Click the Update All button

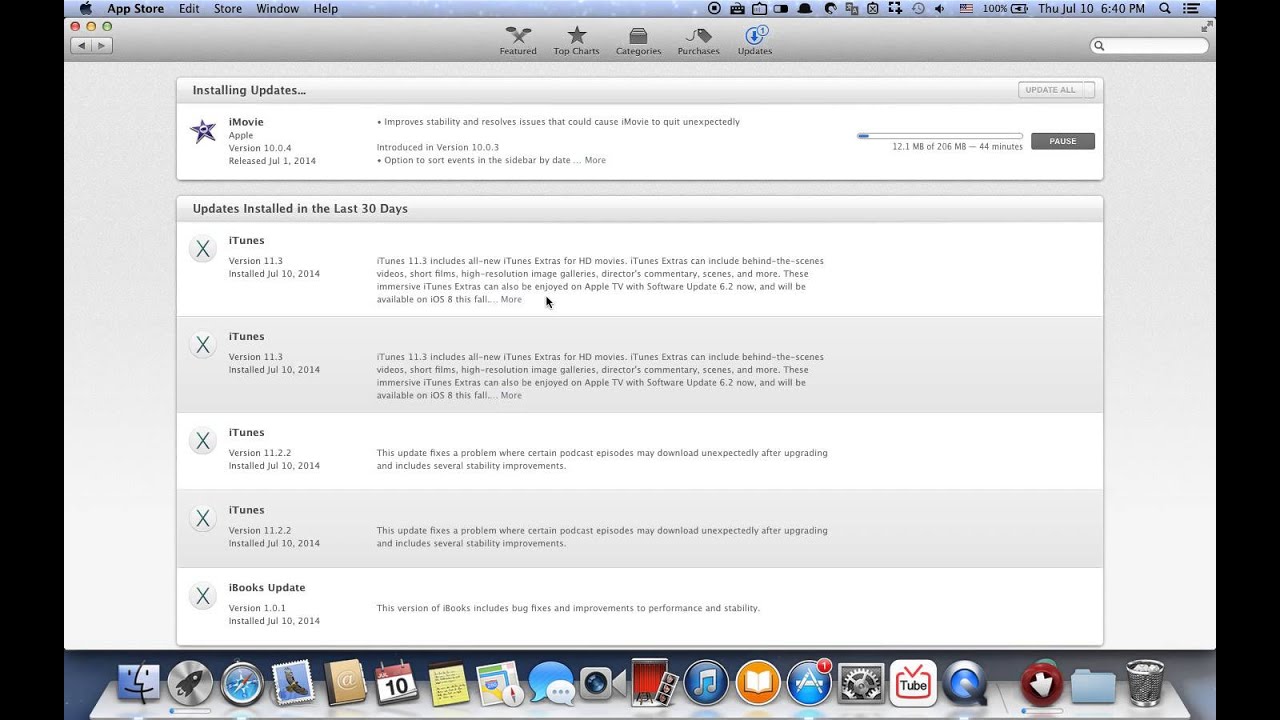[x=1056, y=90]
